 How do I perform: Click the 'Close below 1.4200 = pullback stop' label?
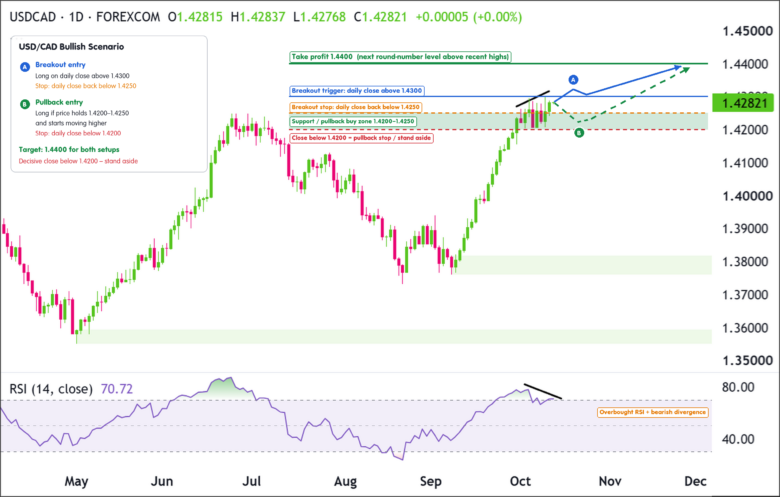pos(361,138)
